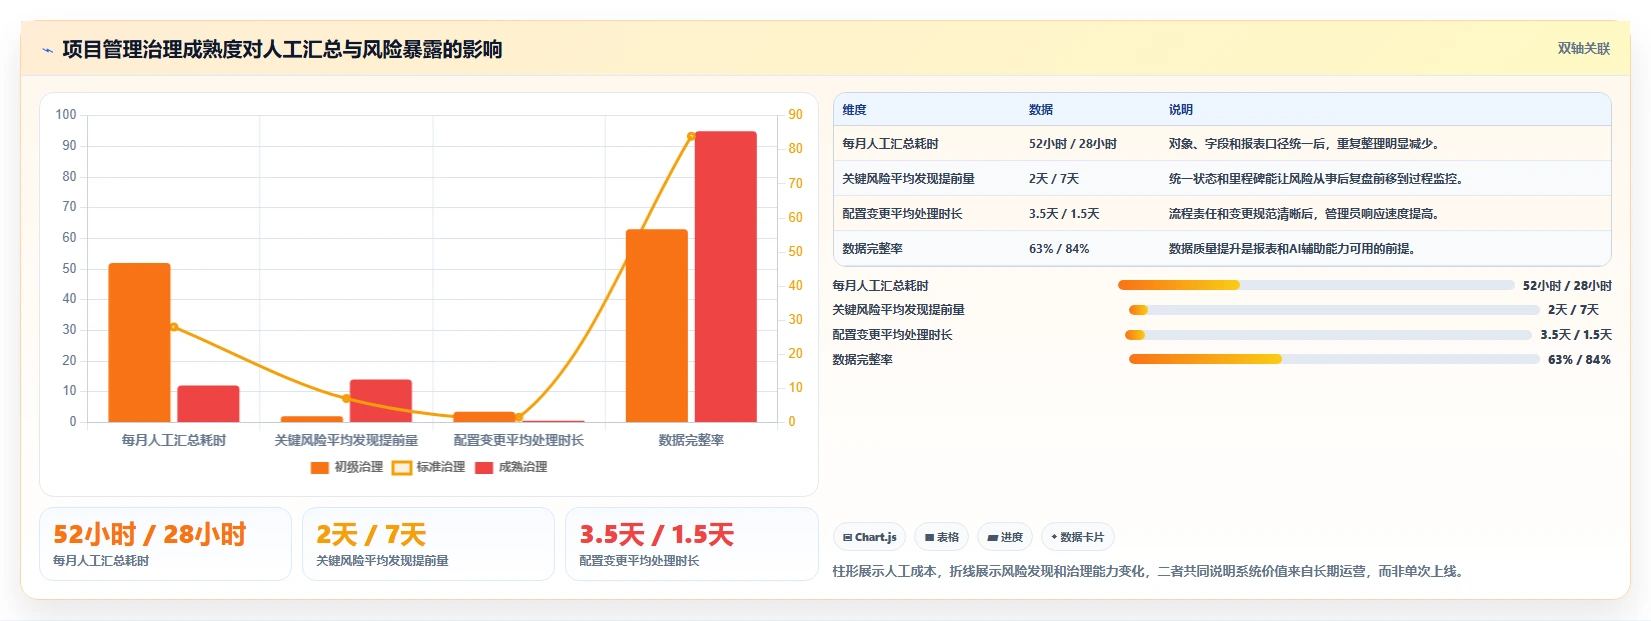Select the 表格 chip
Image resolution: width=1651 pixels, height=621 pixels.
[x=941, y=537]
